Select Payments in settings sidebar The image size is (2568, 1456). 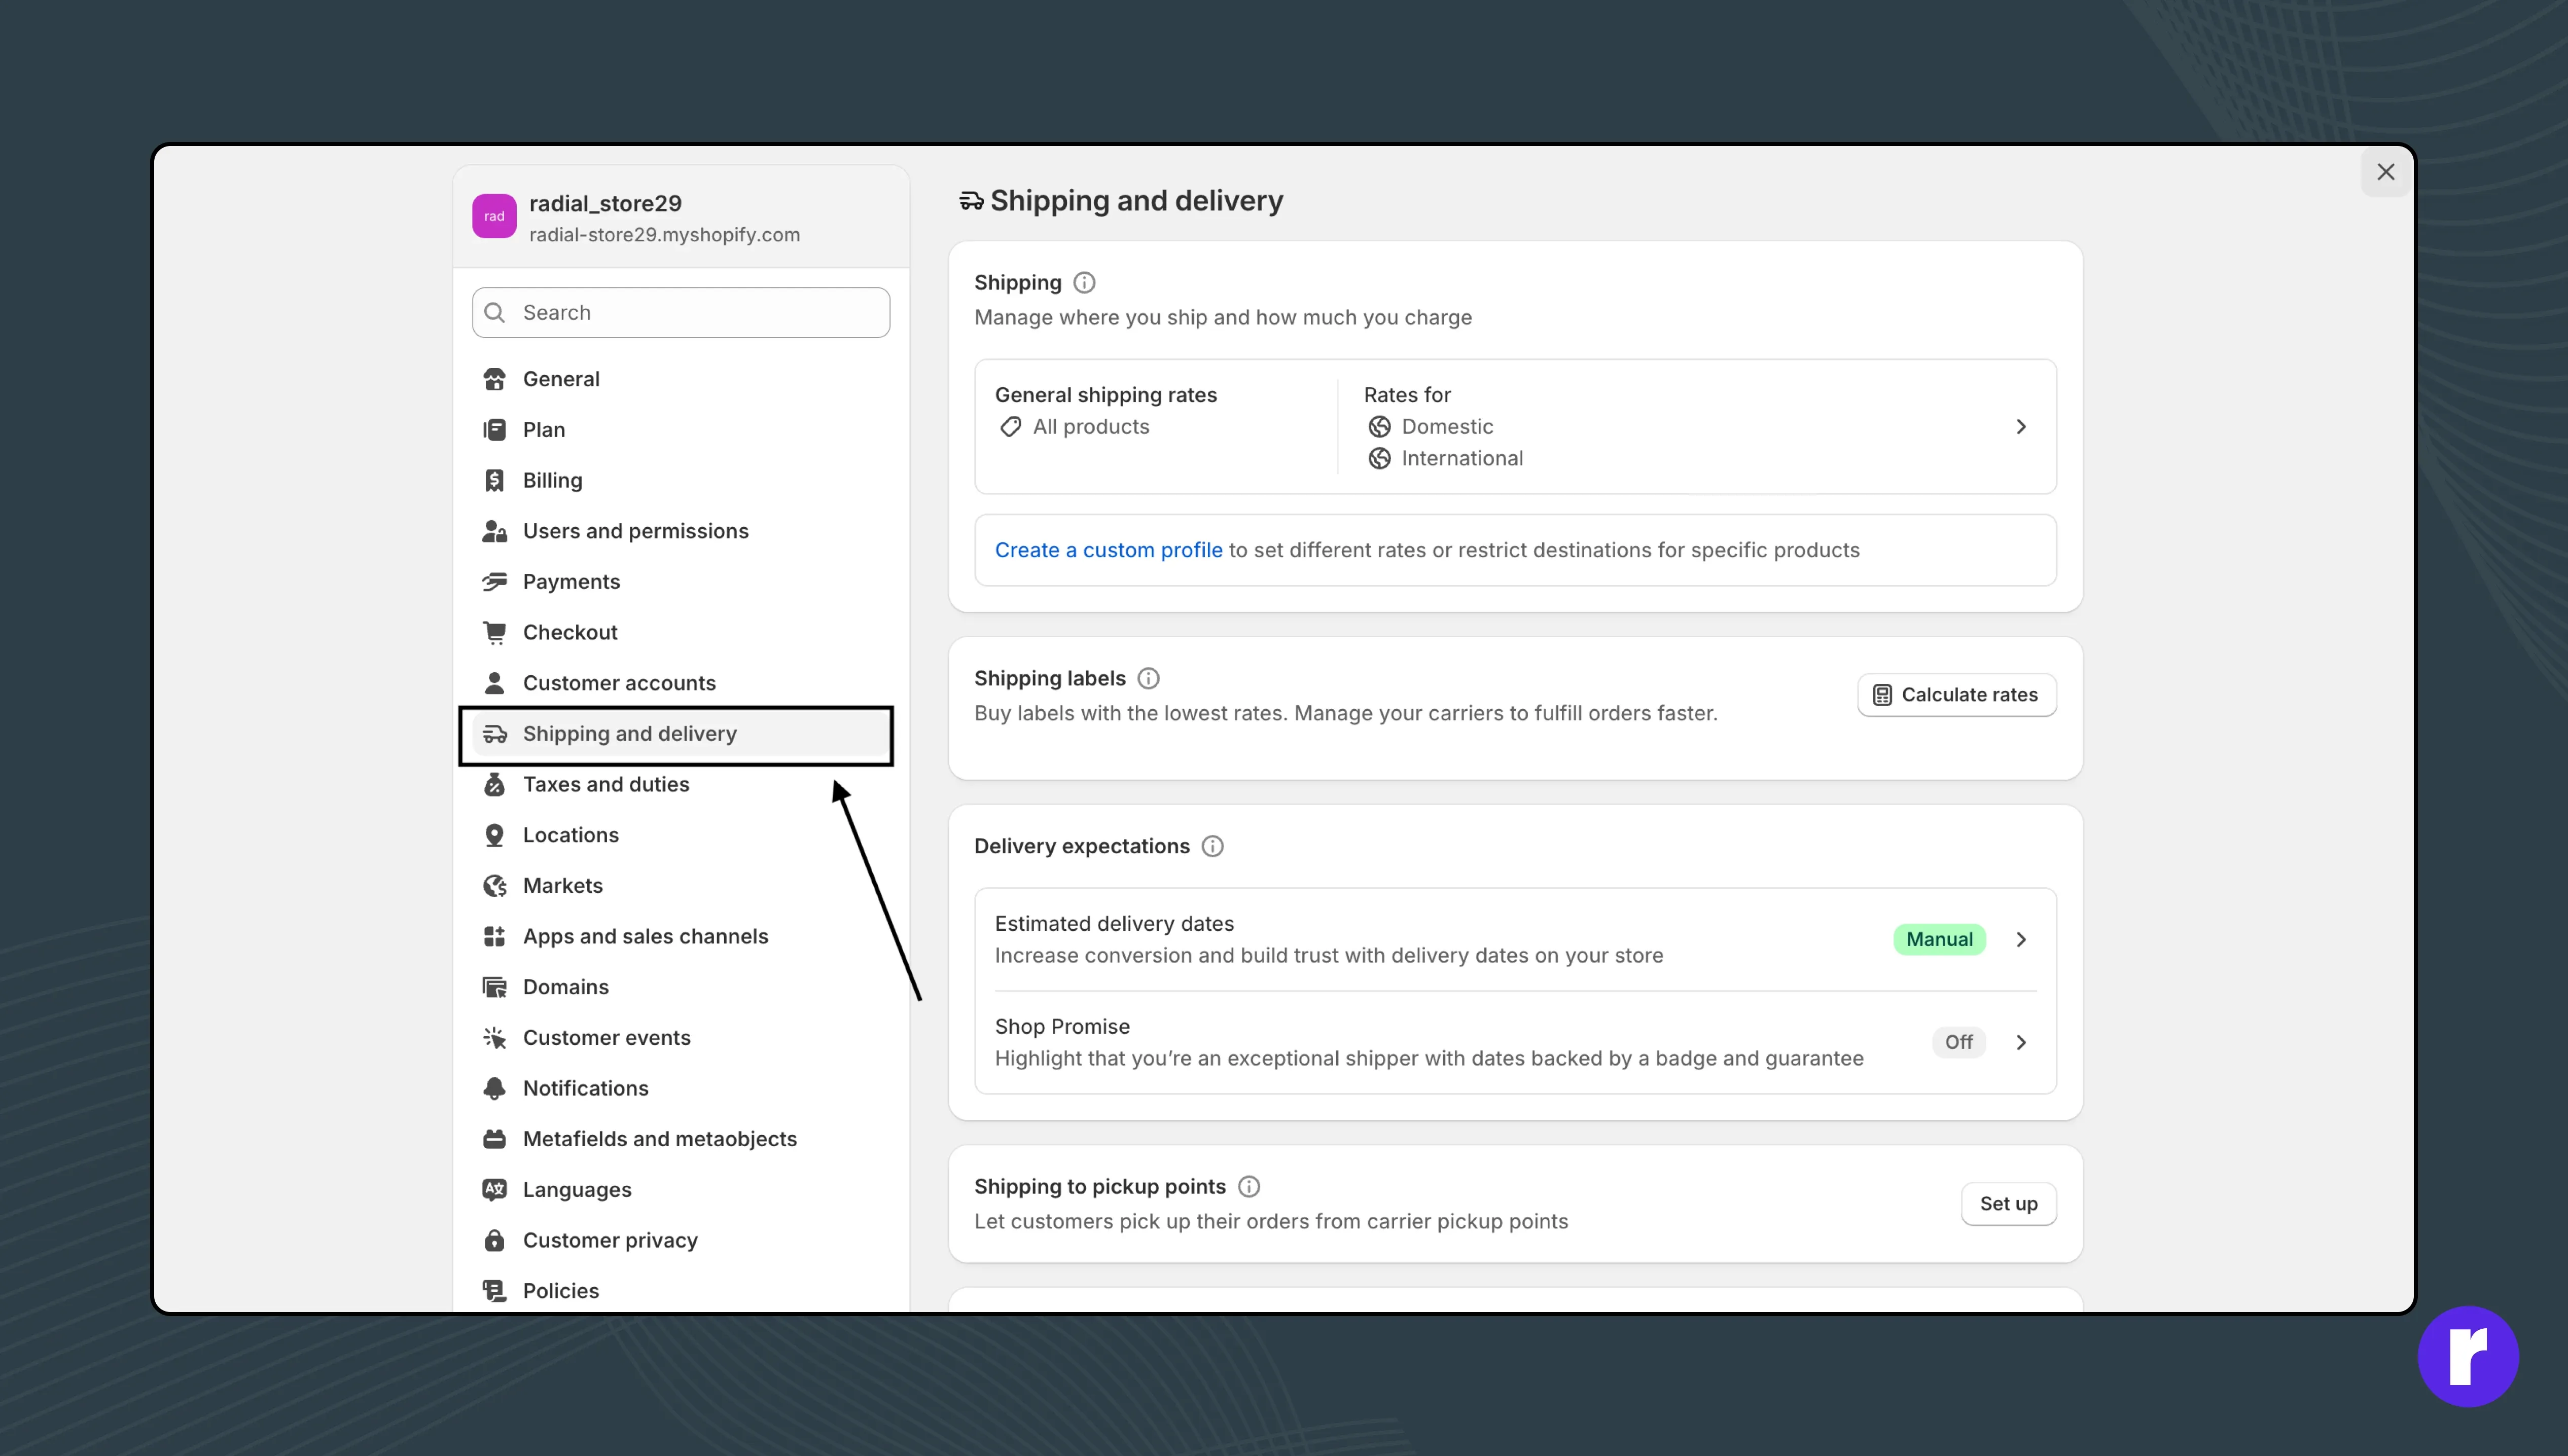coord(570,582)
